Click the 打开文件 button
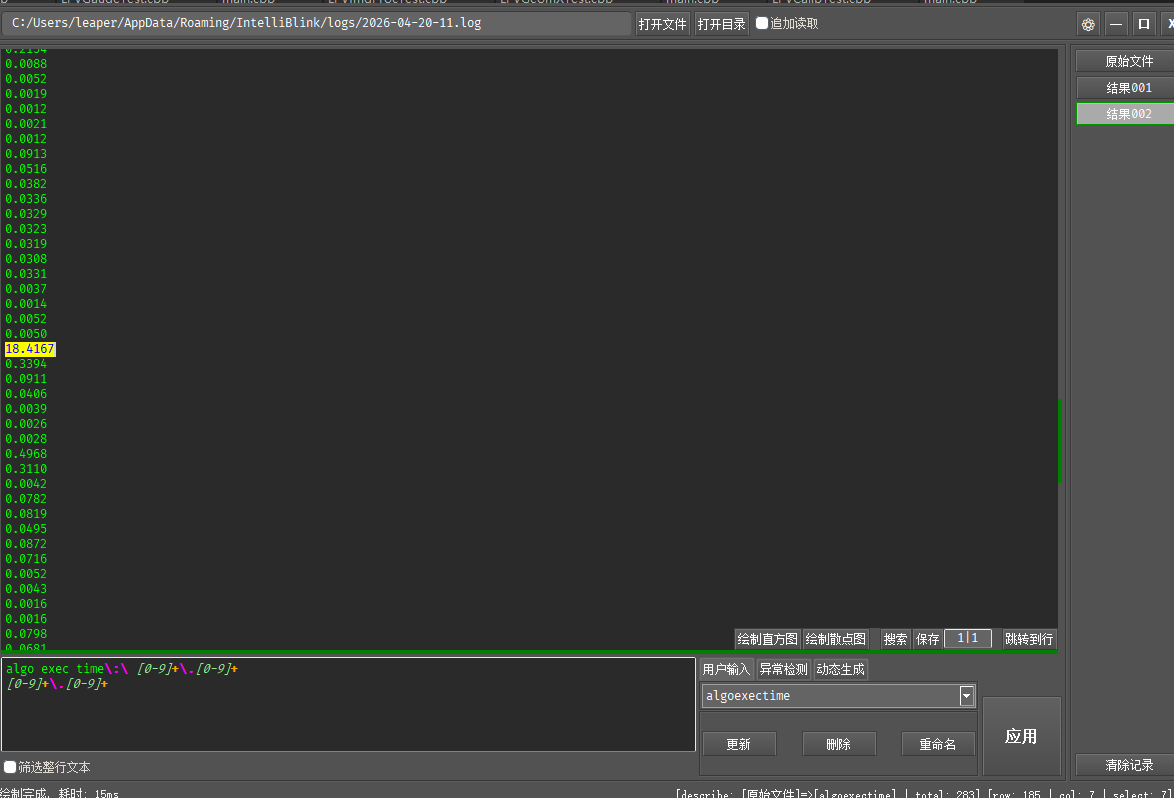 click(x=663, y=24)
